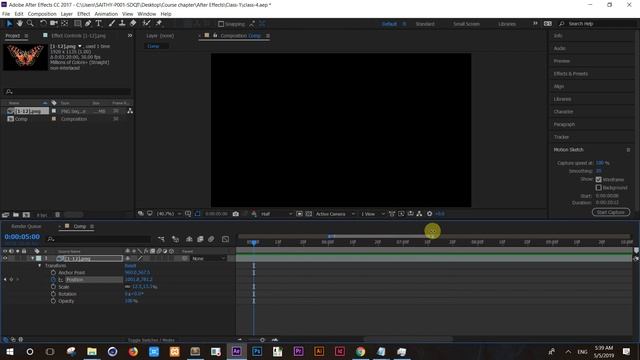Viewport: 640px width, 360px height.
Task: Hide the [1-12].png layer with eye toggle
Action: 5,258
